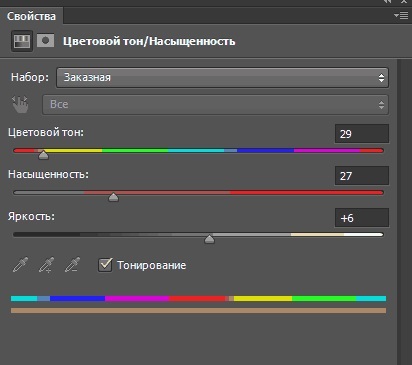Click the Цветовой тон slider handle

tap(43, 155)
